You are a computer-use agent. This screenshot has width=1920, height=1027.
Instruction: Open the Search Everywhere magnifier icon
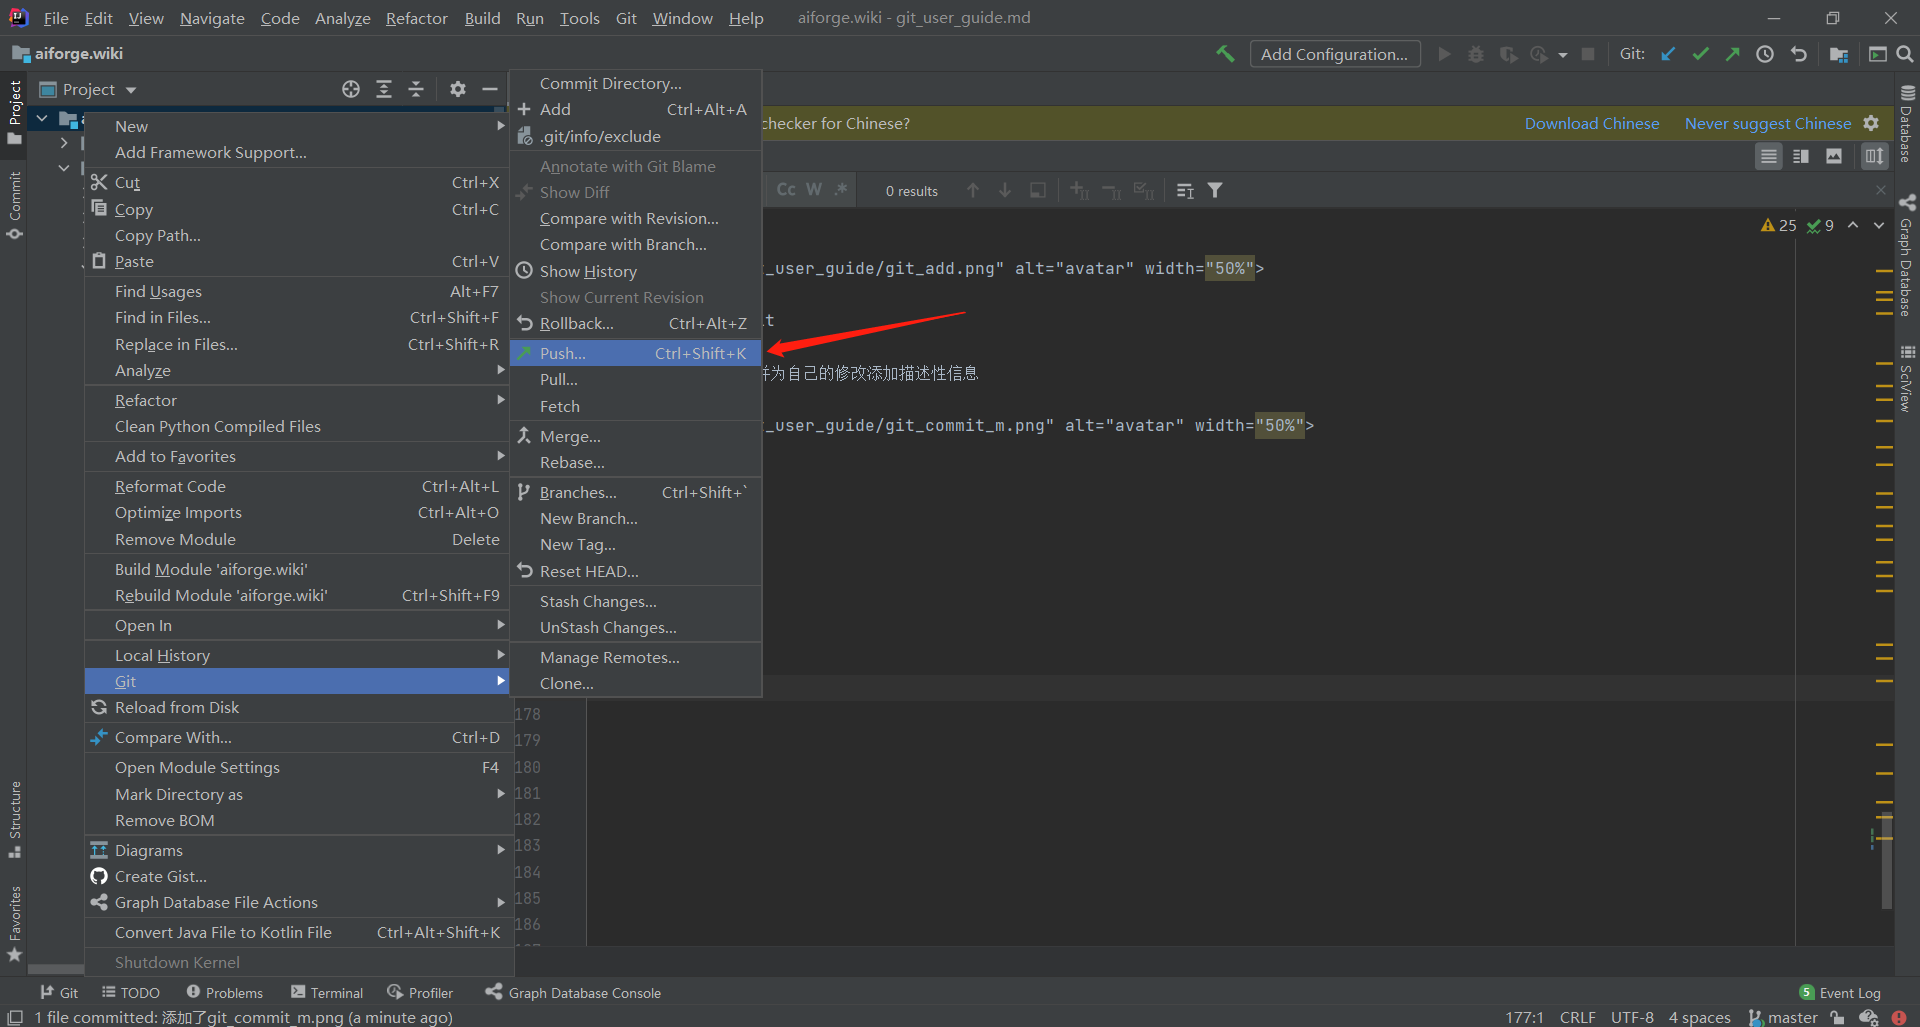[1905, 54]
